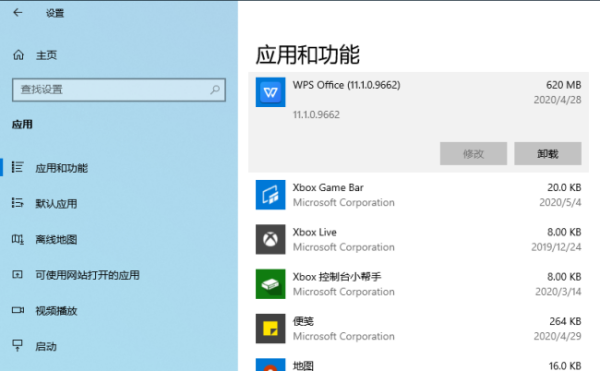Open 主页 settings home
Image resolution: width=600 pixels, height=371 pixels.
point(46,55)
